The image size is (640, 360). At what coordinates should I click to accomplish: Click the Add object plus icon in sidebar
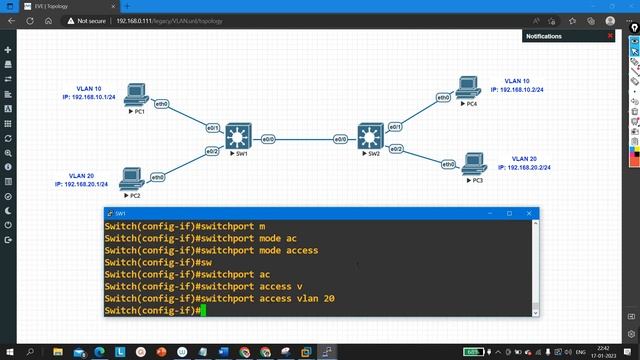8,50
